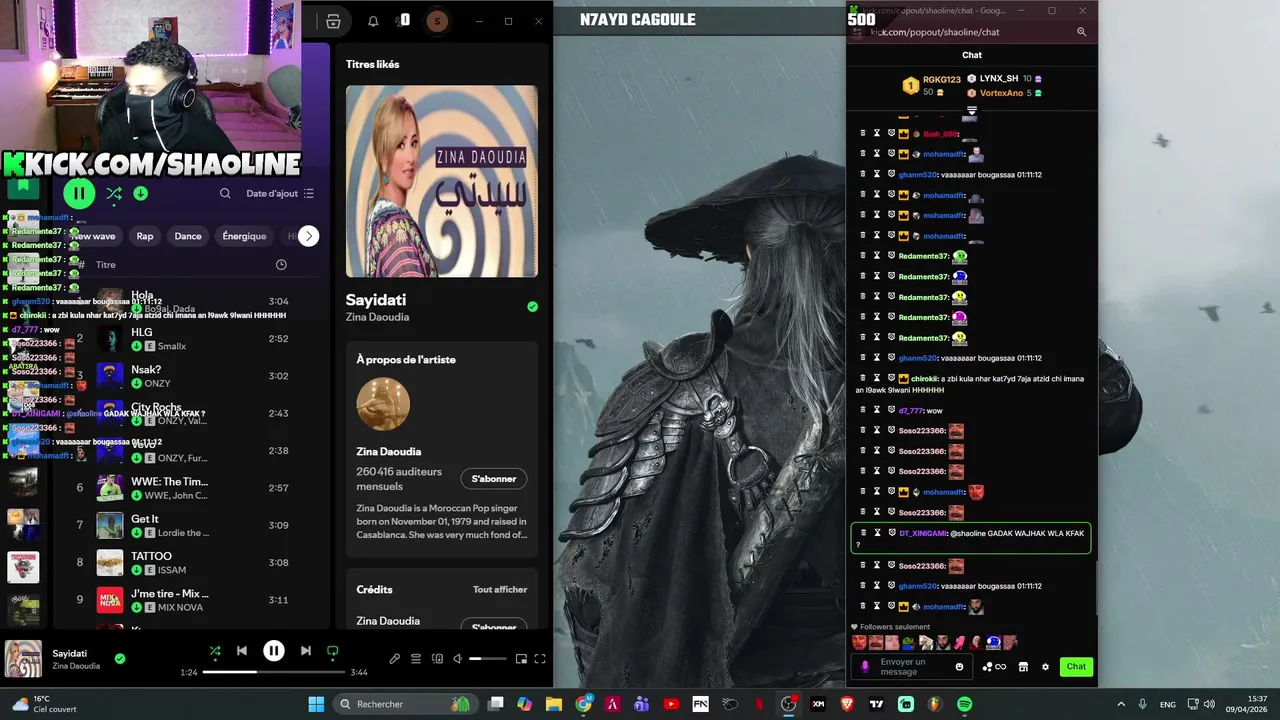
Task: Open Spotify notifications bell icon
Action: pyautogui.click(x=373, y=21)
